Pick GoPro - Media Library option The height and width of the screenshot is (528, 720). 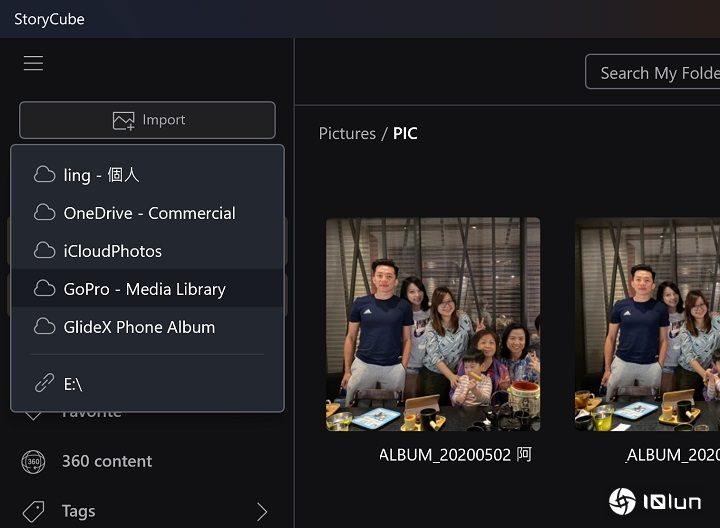click(x=144, y=289)
